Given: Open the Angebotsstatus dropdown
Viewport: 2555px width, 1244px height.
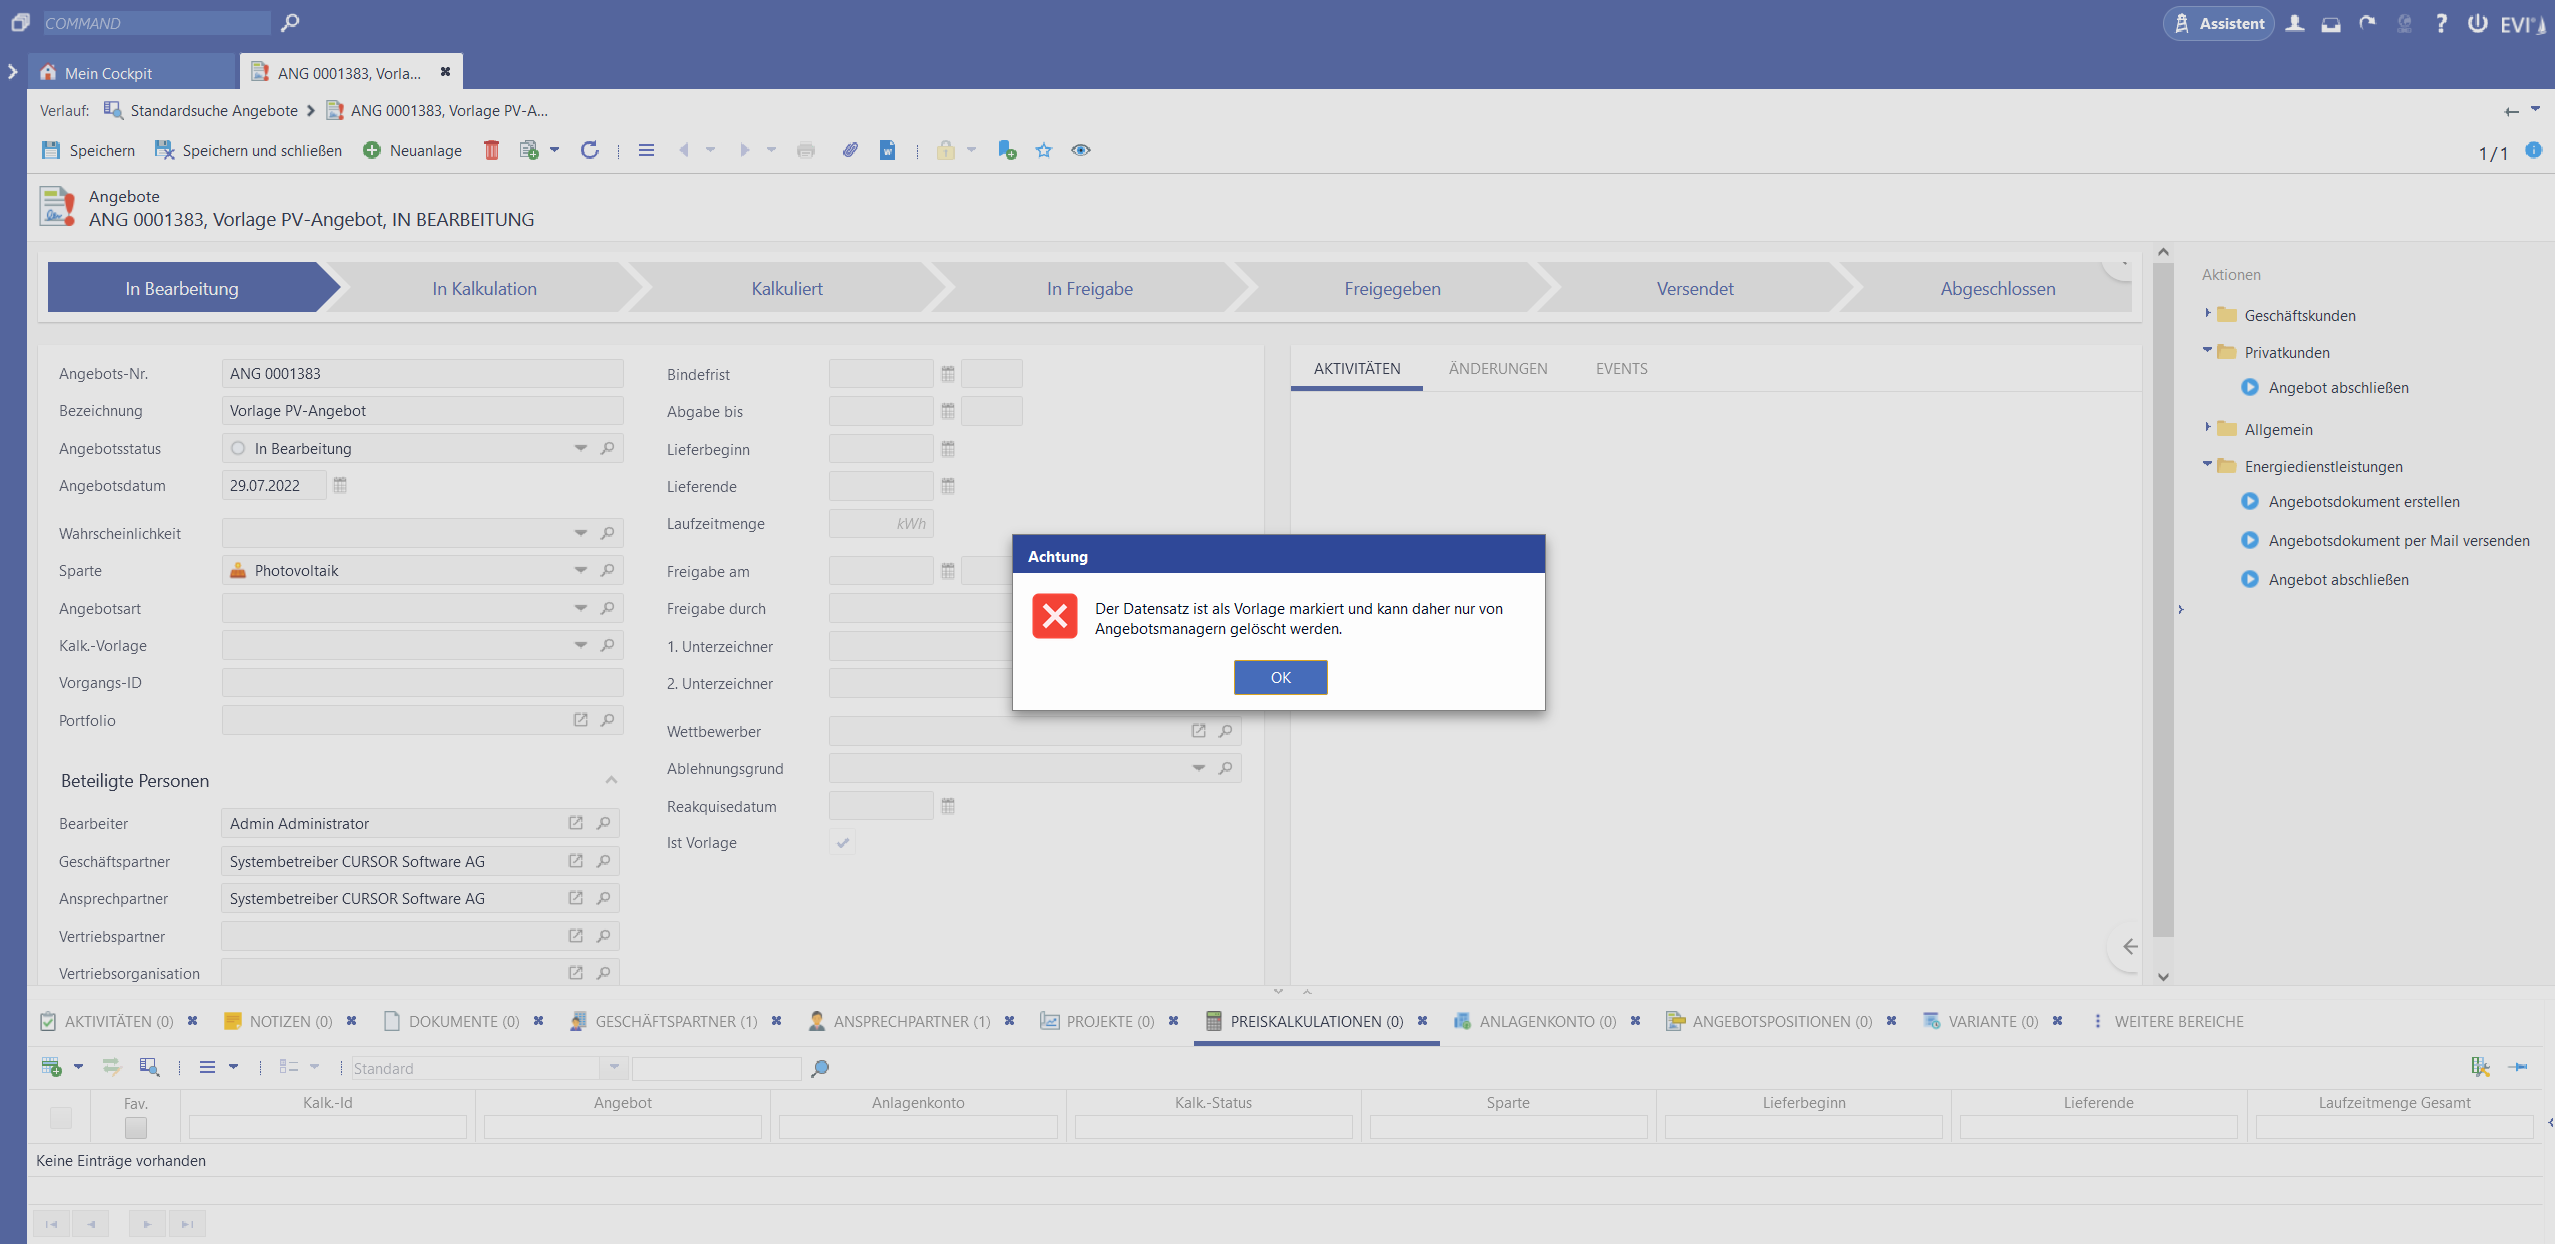Looking at the screenshot, I should click(581, 448).
